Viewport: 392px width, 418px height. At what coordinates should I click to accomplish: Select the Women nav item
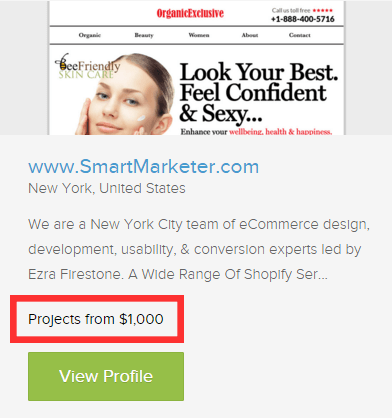tap(199, 35)
